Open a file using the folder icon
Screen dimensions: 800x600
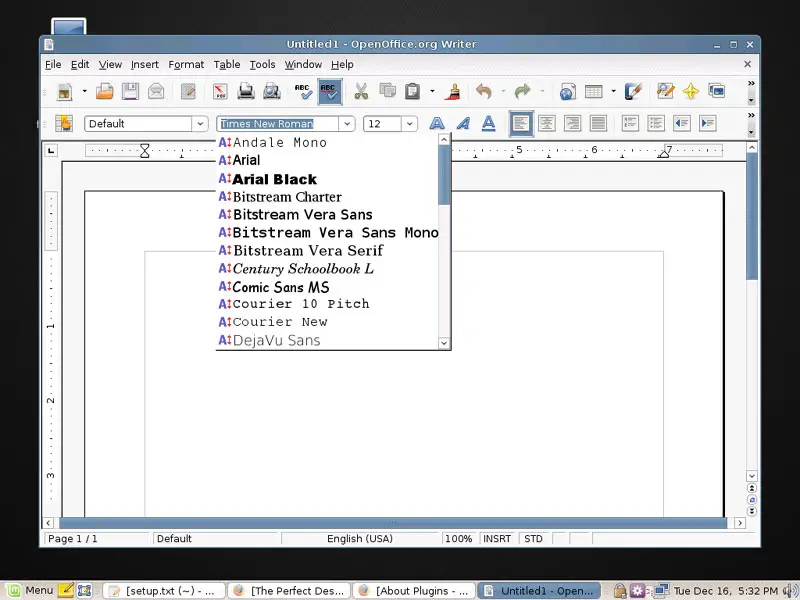click(x=105, y=92)
